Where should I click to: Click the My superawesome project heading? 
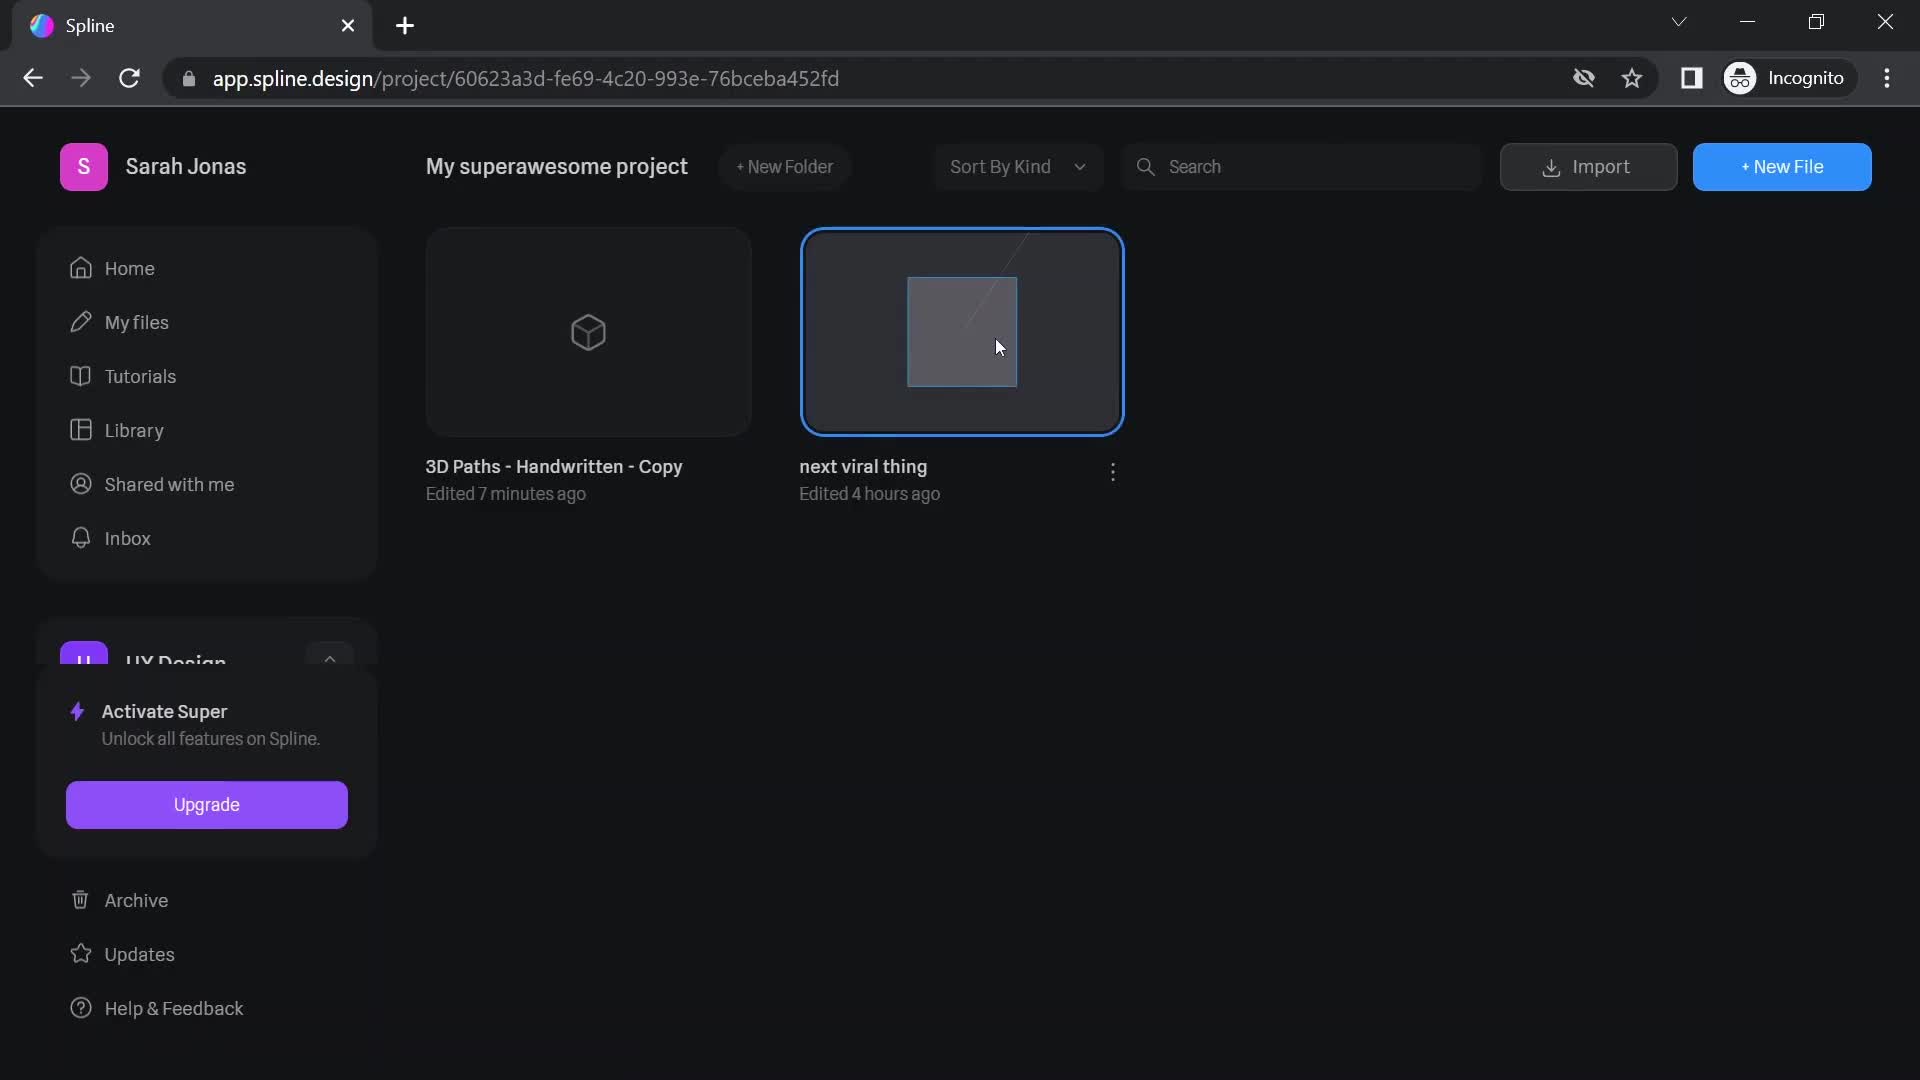(557, 167)
